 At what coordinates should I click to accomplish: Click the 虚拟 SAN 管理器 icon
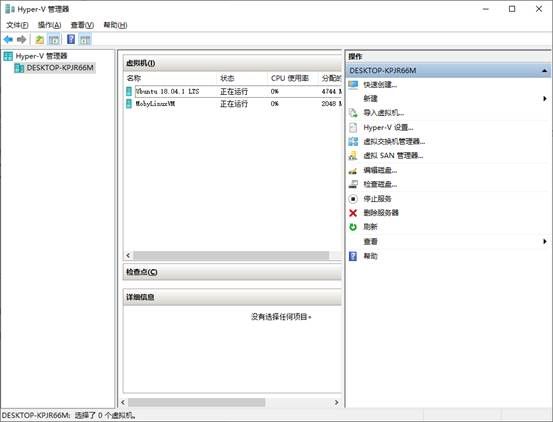[353, 155]
